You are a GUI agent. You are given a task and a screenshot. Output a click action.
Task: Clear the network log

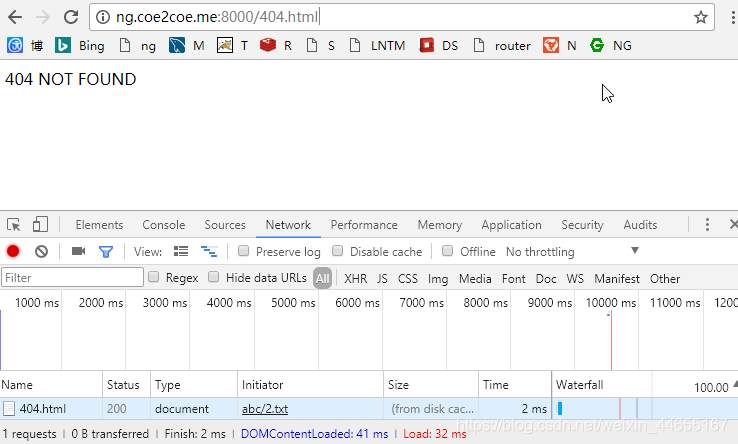tap(41, 251)
